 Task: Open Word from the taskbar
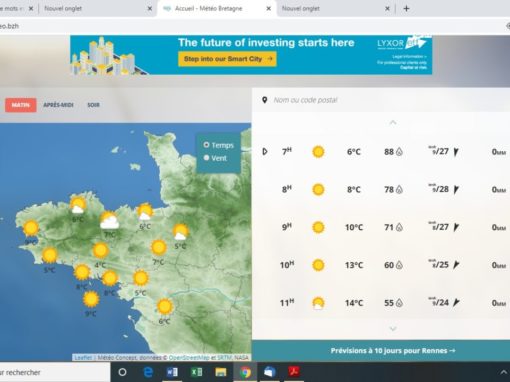[x=172, y=372]
